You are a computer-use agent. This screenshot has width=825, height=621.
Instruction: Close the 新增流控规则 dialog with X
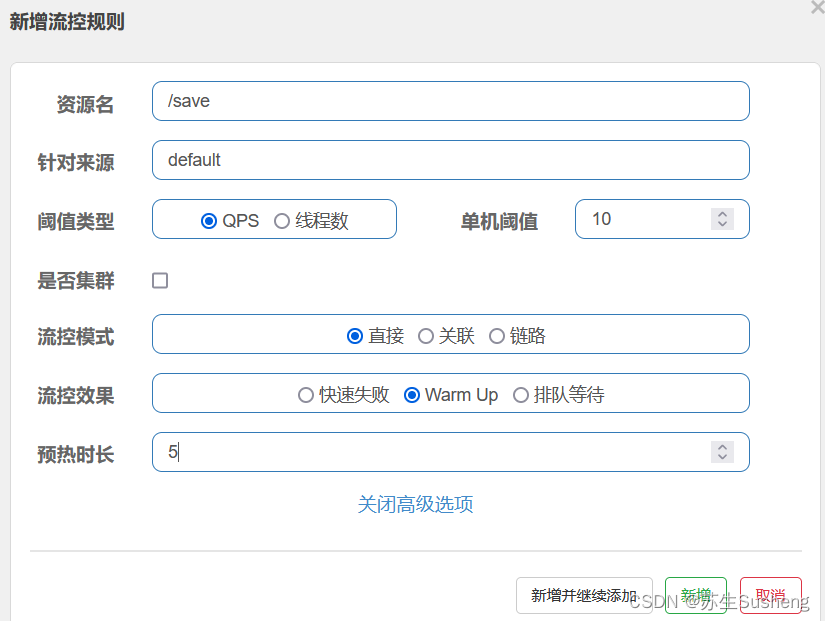tap(818, 6)
